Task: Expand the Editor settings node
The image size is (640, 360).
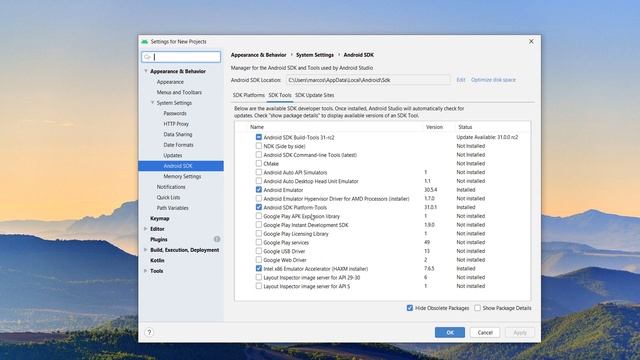Action: [146, 229]
